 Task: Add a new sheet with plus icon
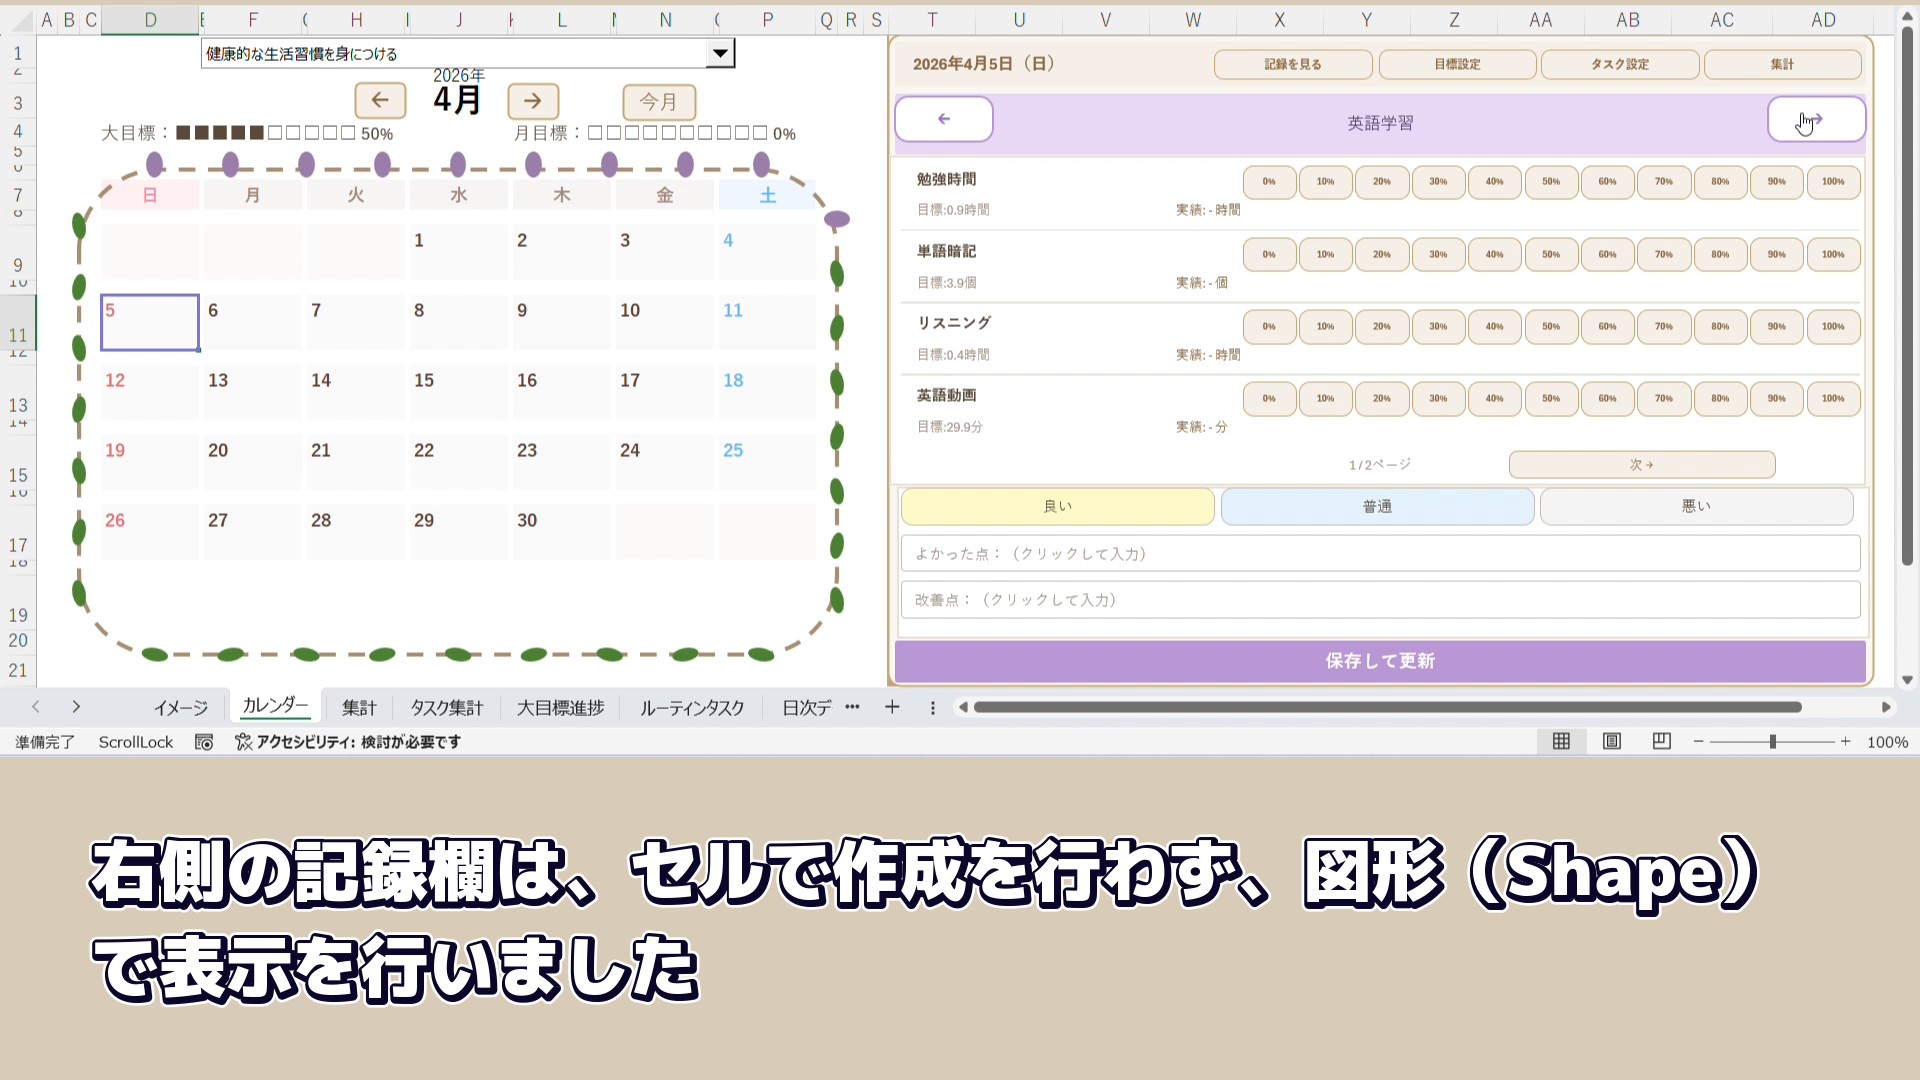click(892, 707)
